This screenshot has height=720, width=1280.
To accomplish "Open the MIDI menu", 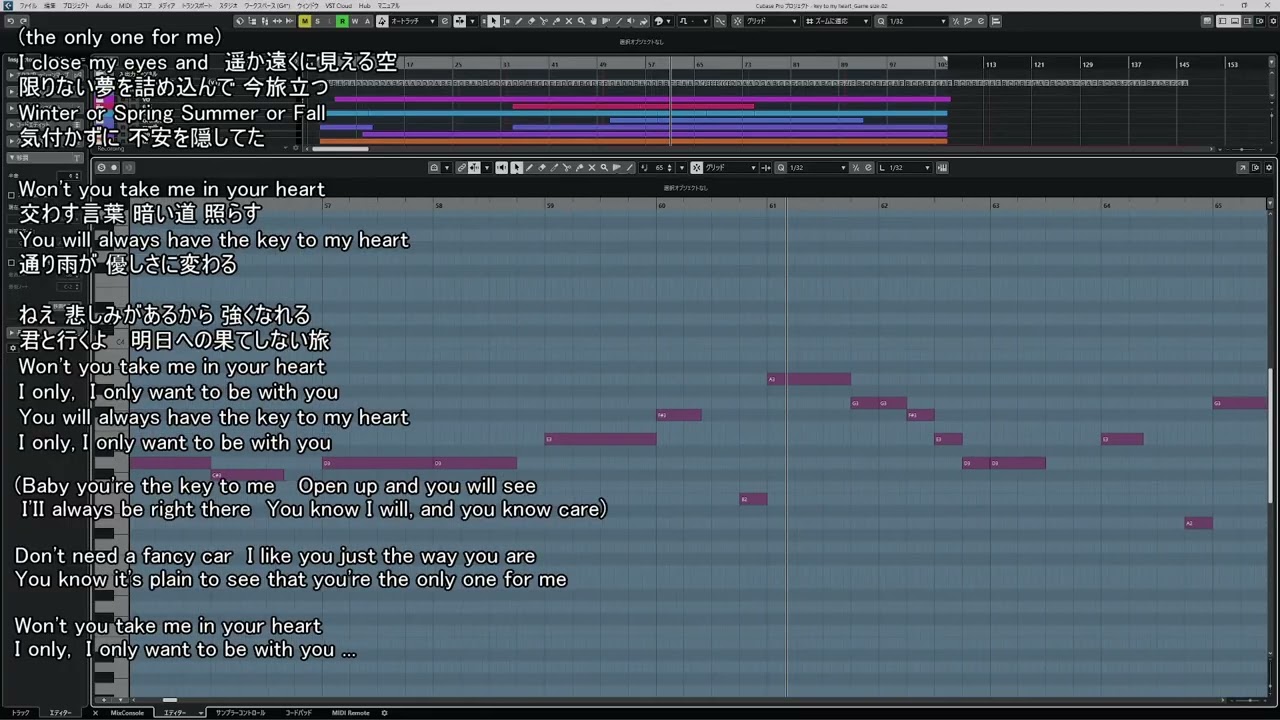I will [125, 5].
